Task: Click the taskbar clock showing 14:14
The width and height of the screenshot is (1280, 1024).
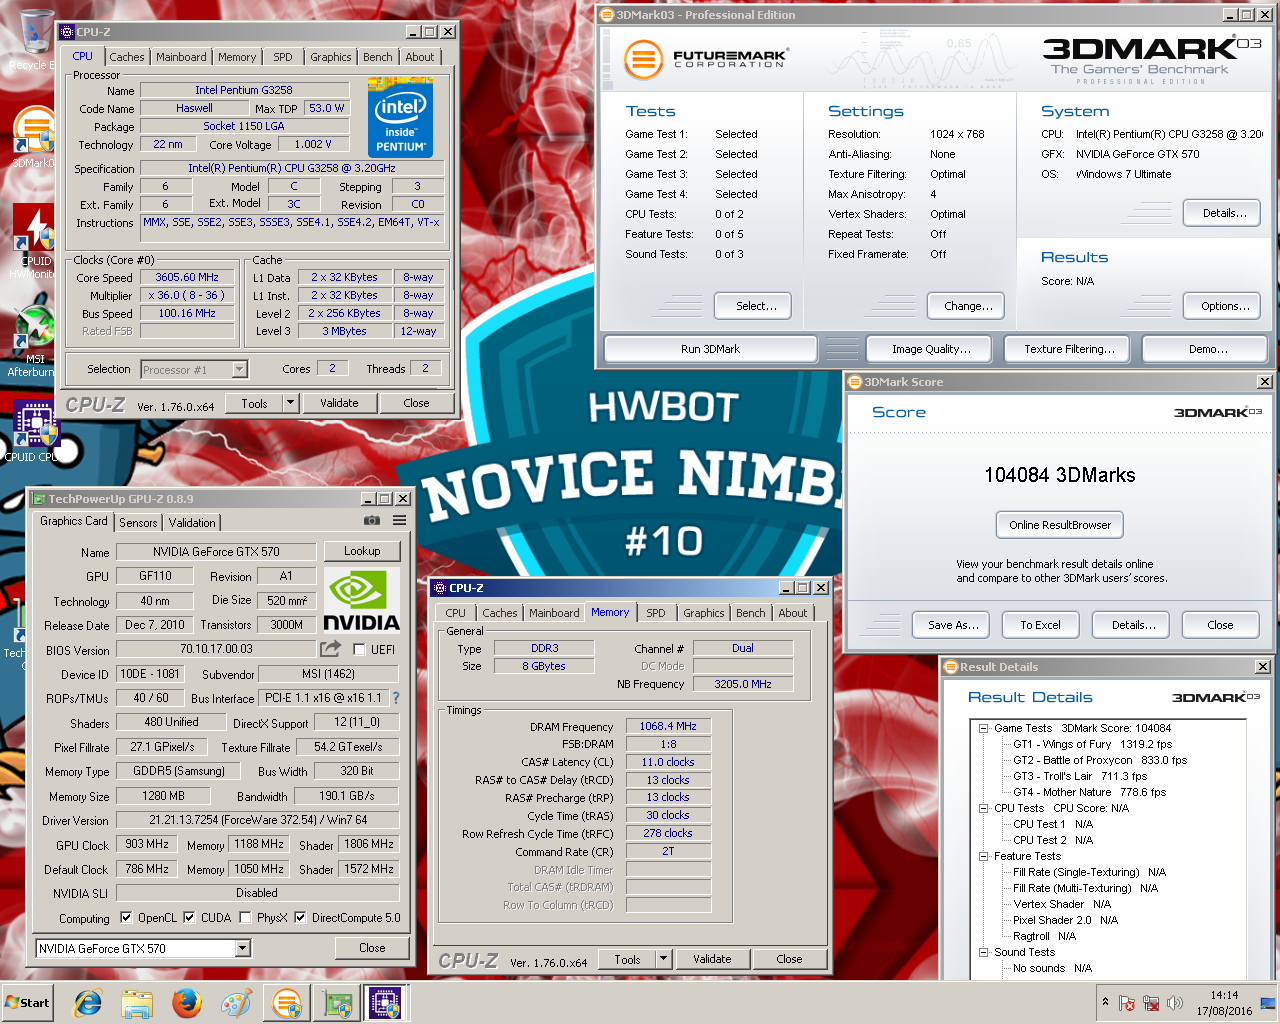Action: pyautogui.click(x=1224, y=1003)
